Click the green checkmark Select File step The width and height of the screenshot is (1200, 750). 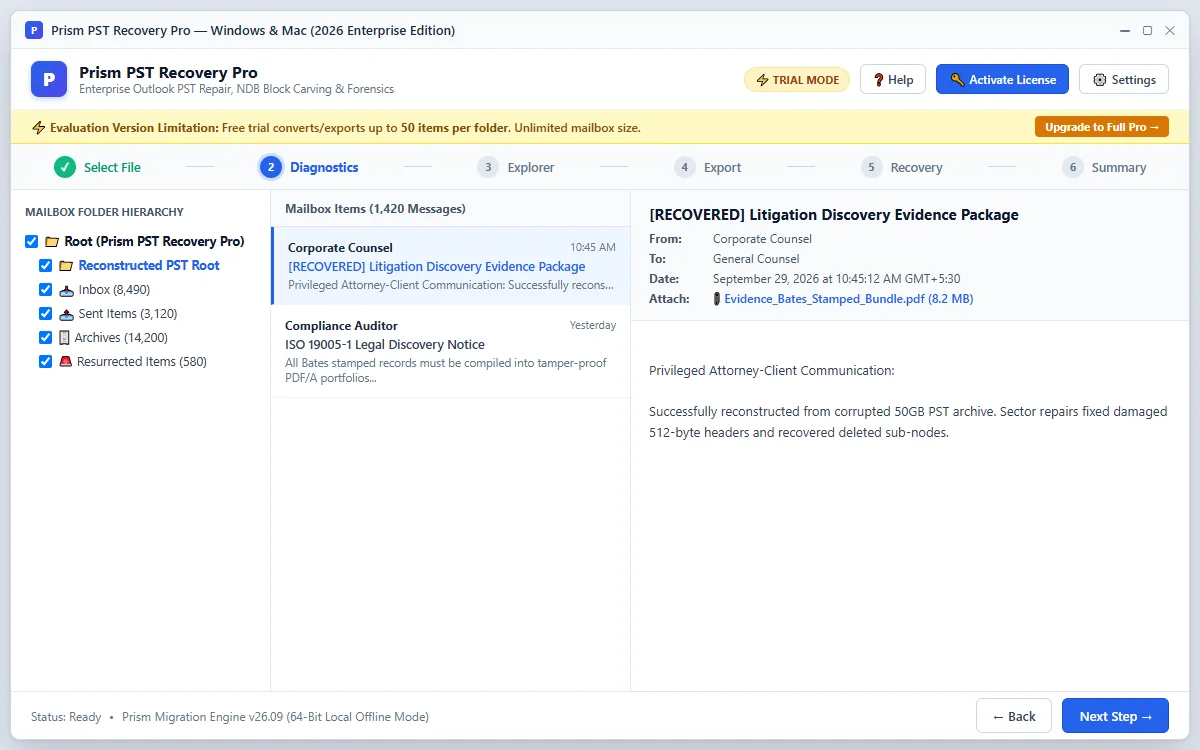click(65, 167)
